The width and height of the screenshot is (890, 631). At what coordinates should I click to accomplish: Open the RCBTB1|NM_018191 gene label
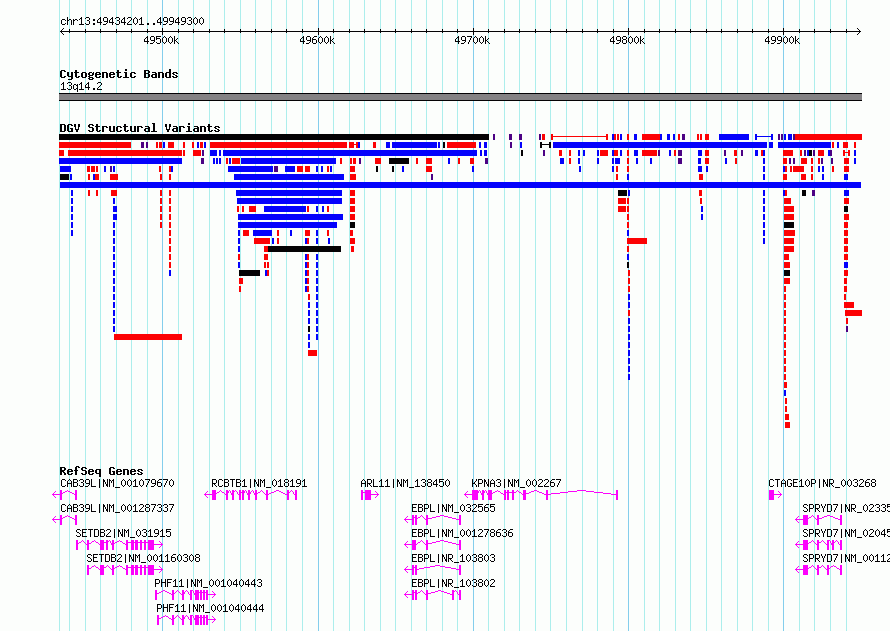[259, 483]
